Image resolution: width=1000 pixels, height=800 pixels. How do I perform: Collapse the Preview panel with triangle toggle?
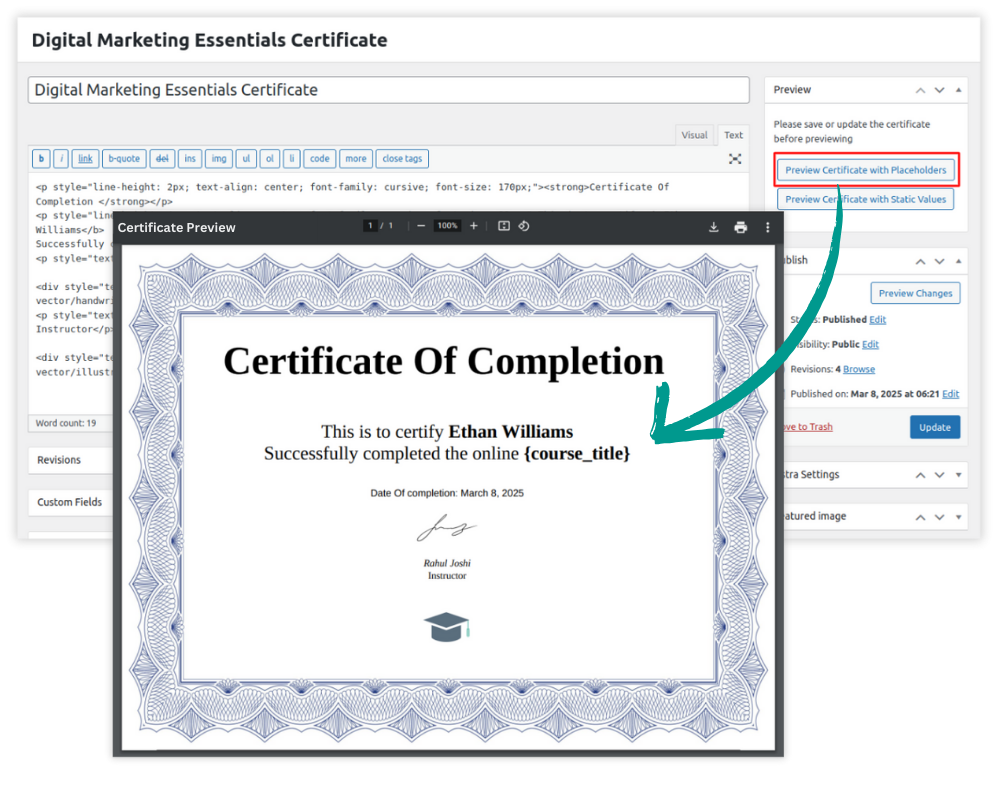(x=958, y=90)
